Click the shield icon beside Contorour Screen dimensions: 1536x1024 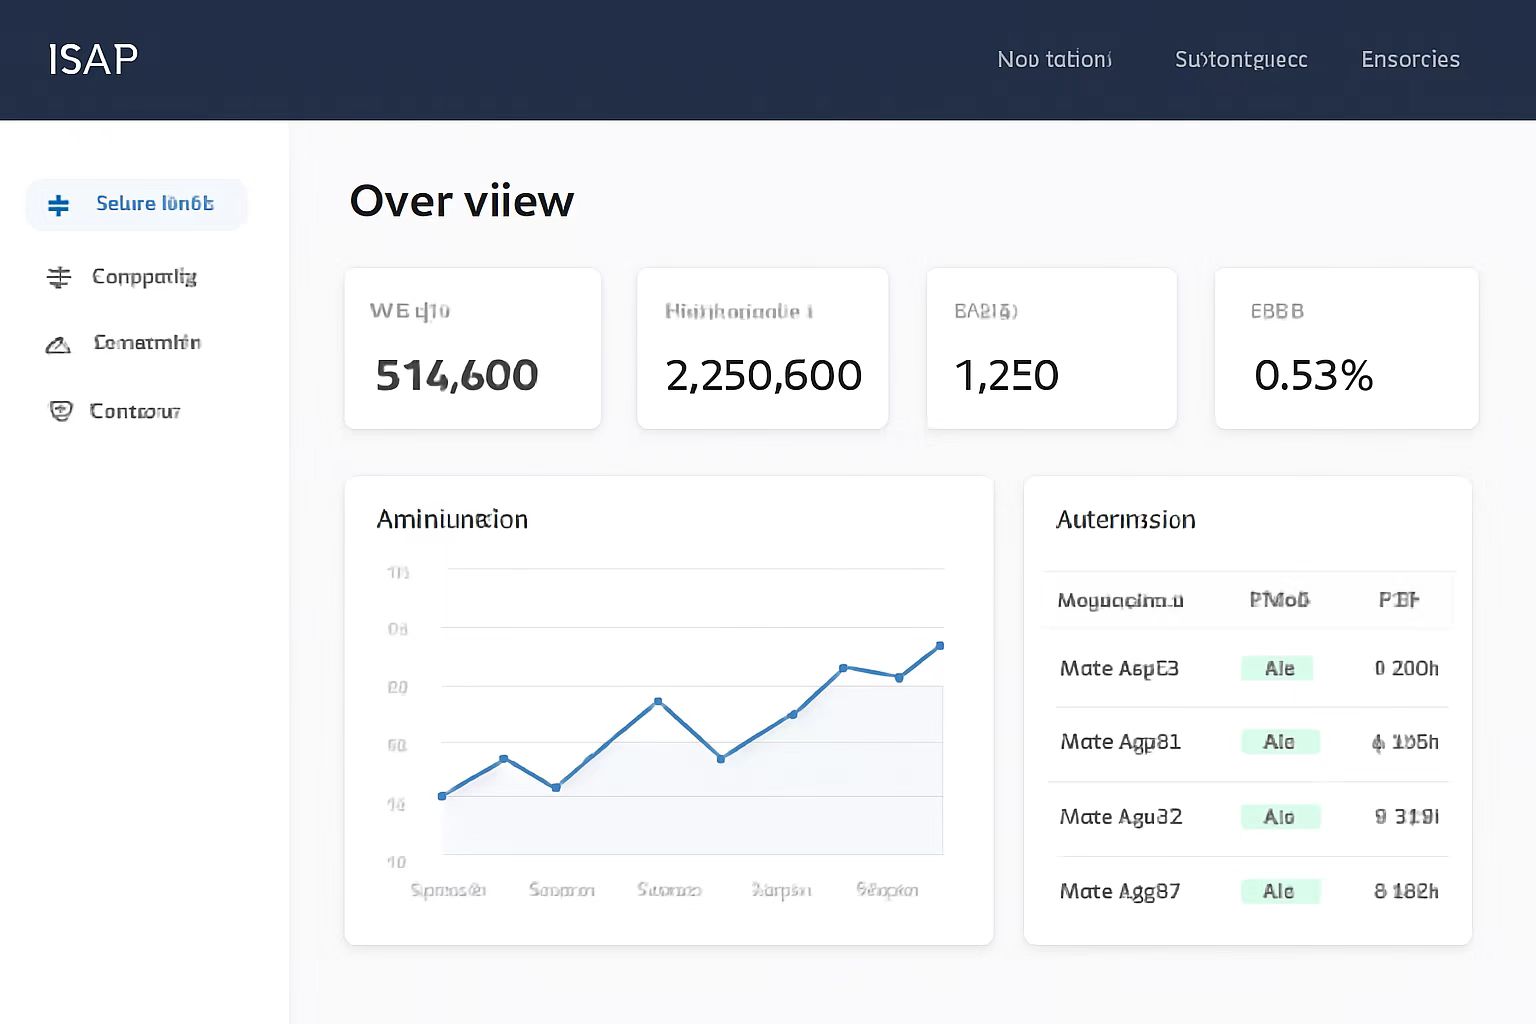[61, 411]
